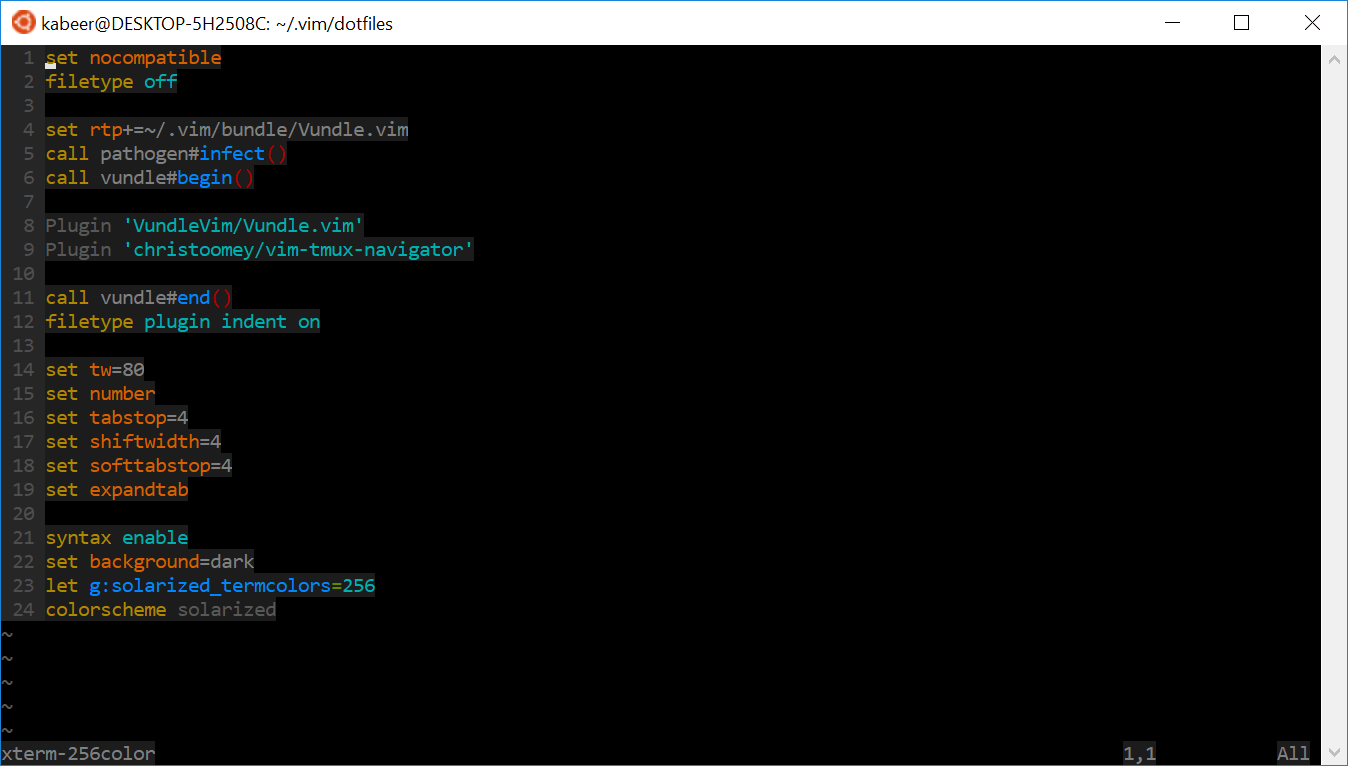Click the 'set number' line
This screenshot has height=766, width=1348.
100,394
